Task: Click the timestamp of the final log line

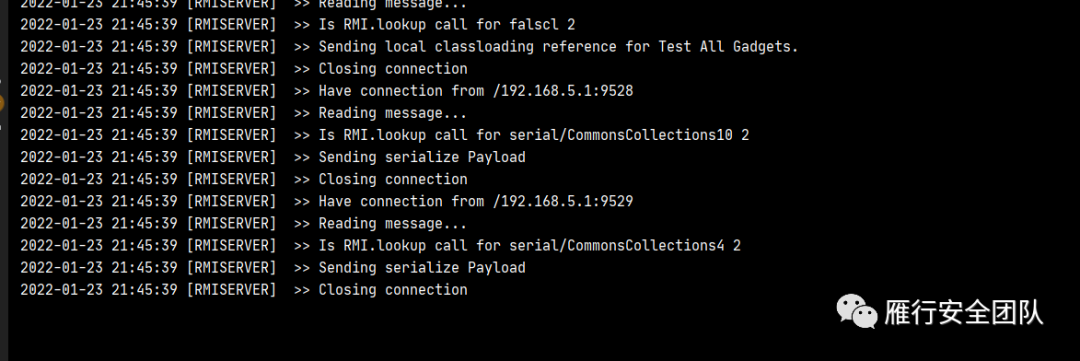Action: click(99, 289)
